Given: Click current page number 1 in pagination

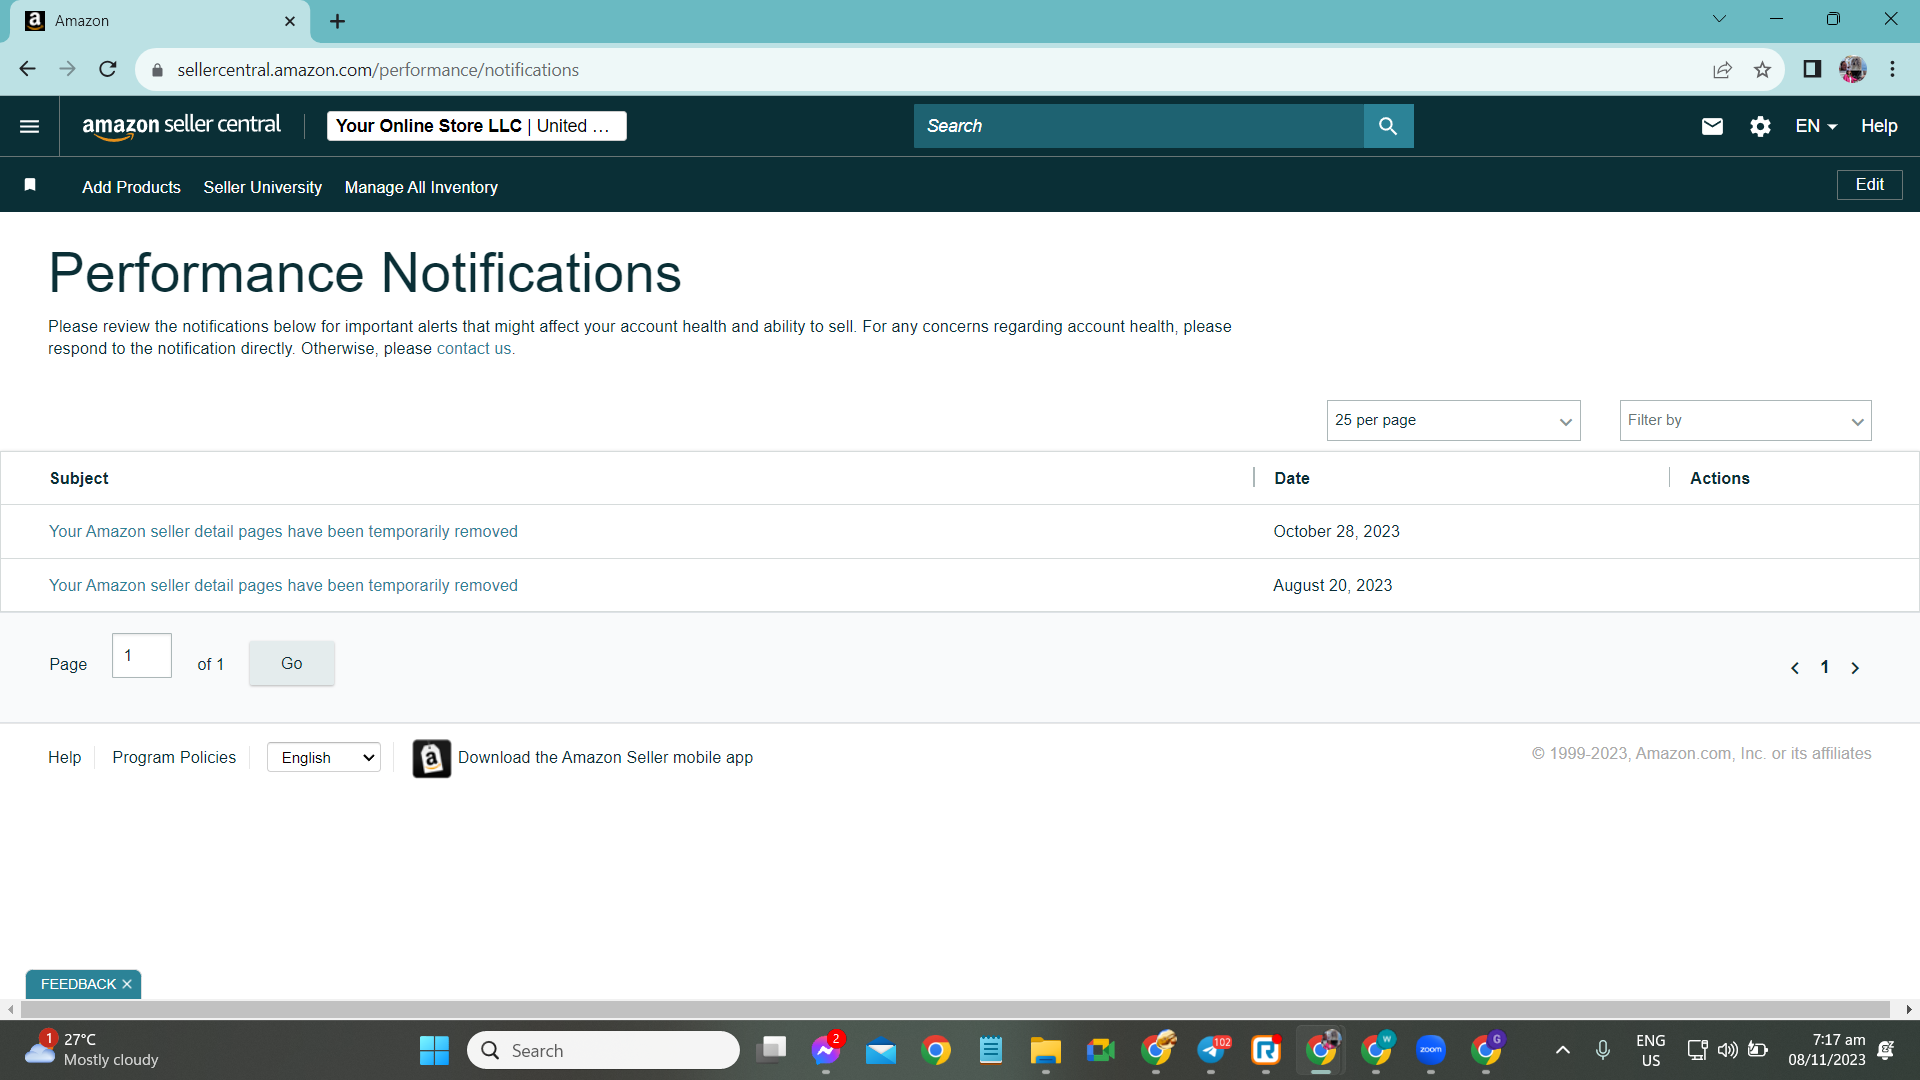Looking at the screenshot, I should point(1825,668).
